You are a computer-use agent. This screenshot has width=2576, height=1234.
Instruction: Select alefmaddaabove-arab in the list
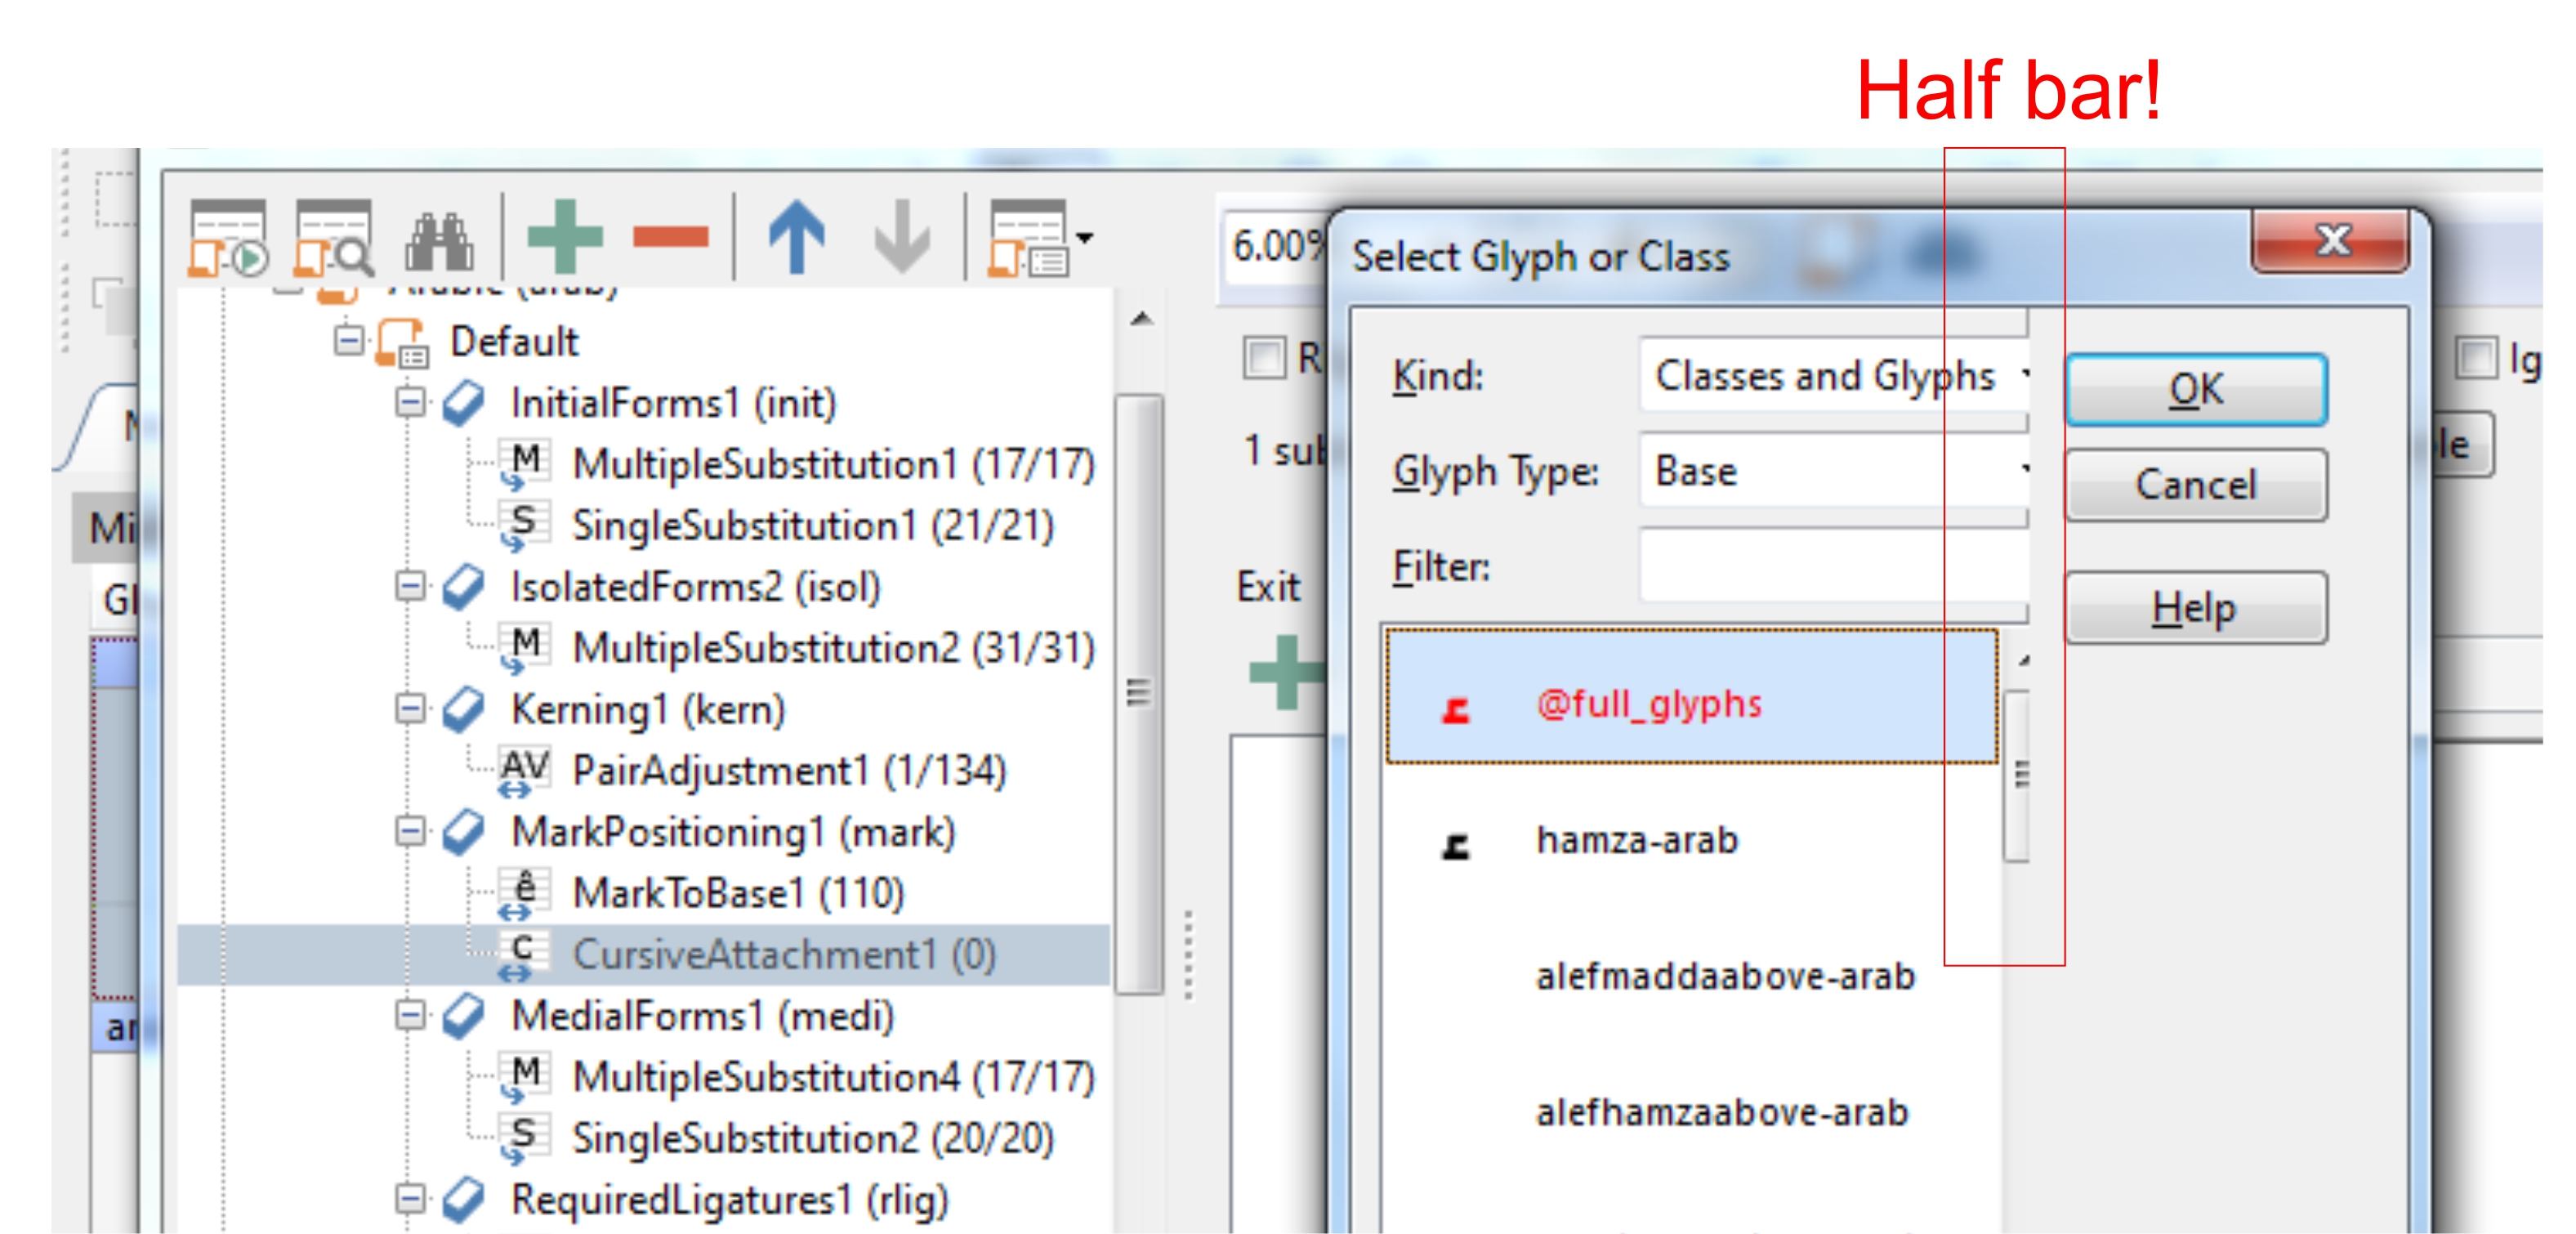[x=1692, y=976]
